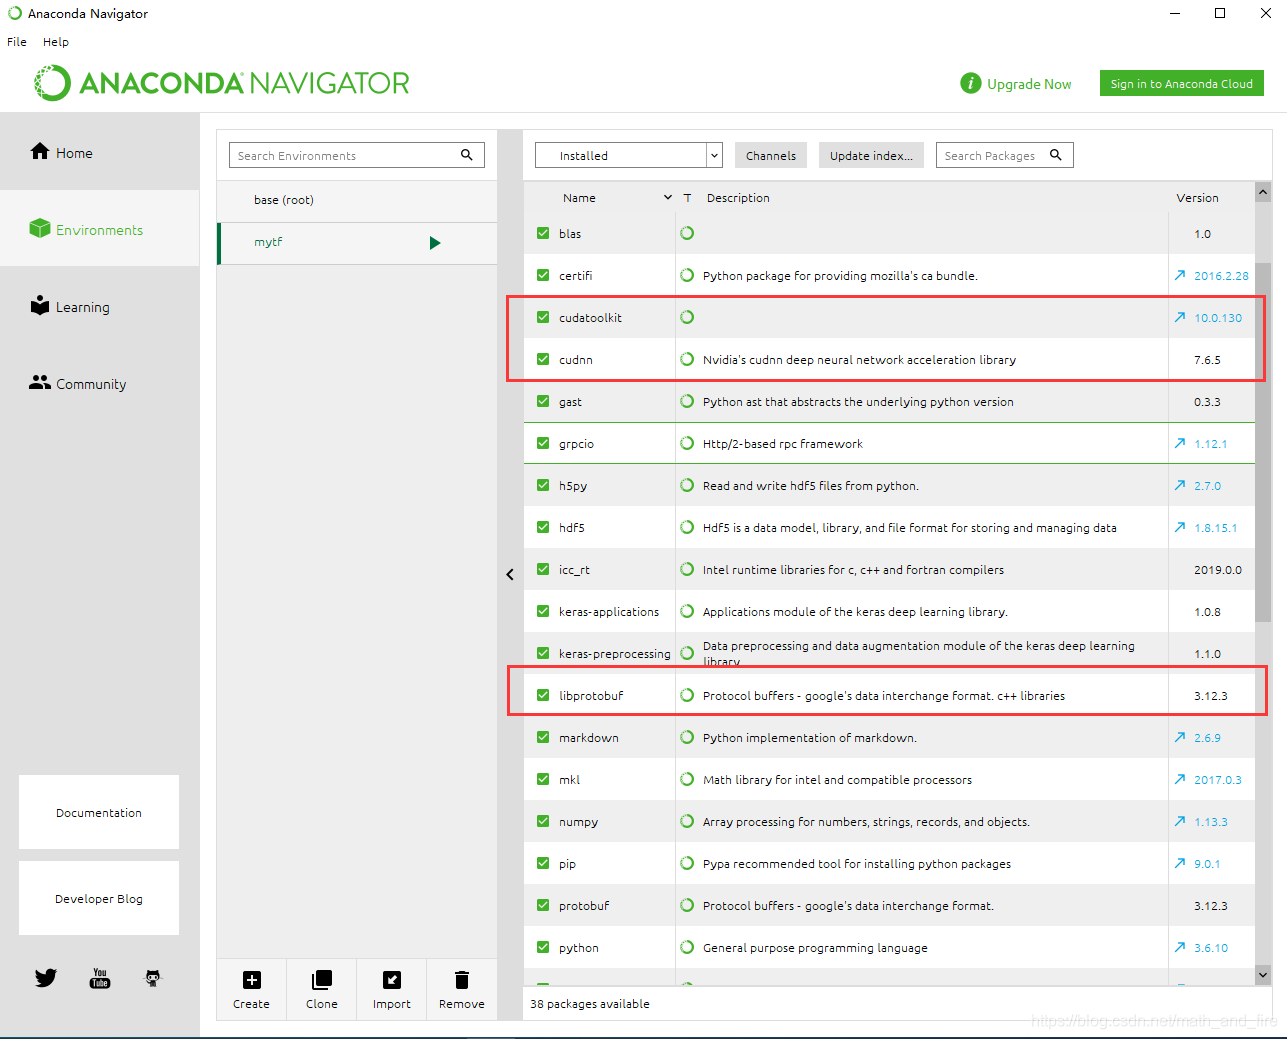1287x1039 pixels.
Task: Click the Update index... button
Action: pos(871,155)
